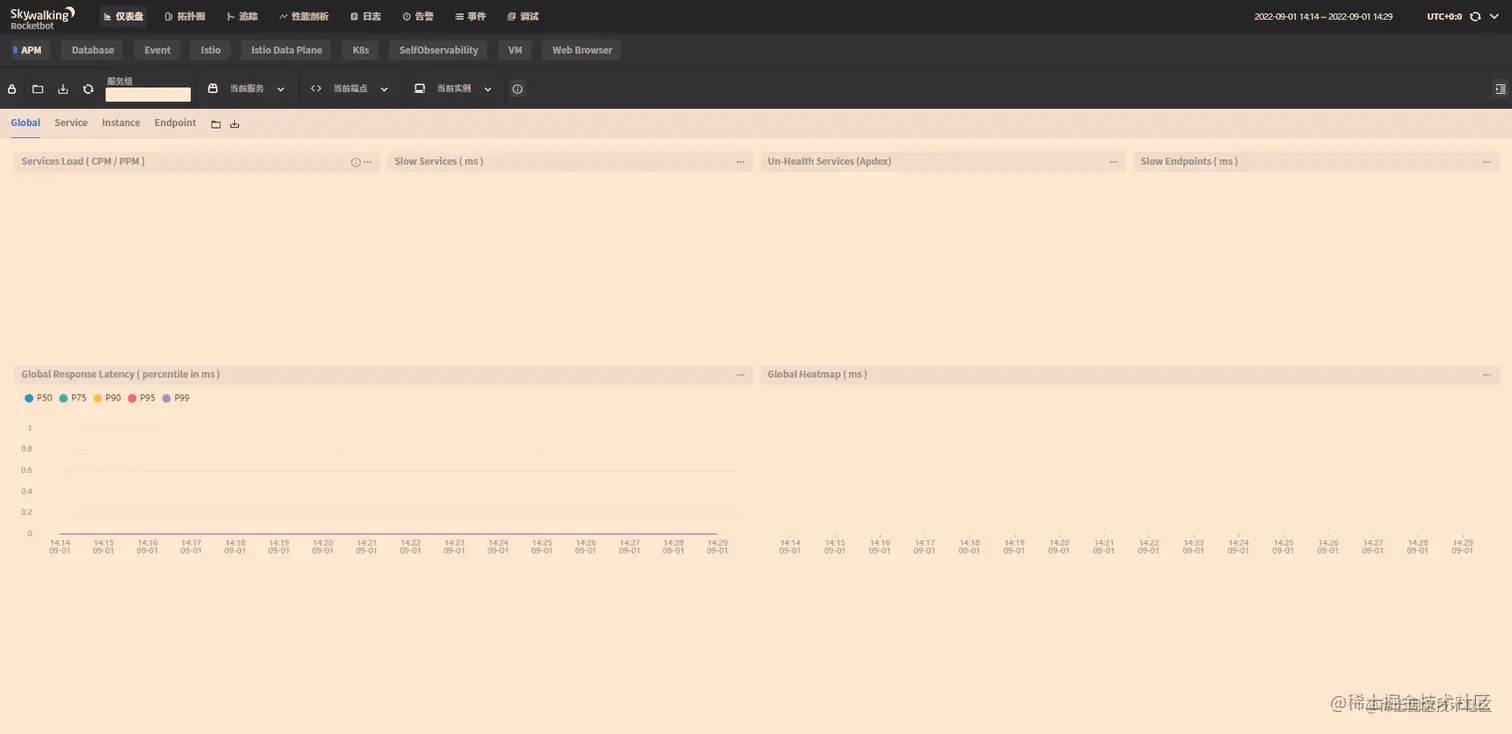Image resolution: width=1512 pixels, height=734 pixels.
Task: Click Global Response Latency panel title
Action: (x=121, y=375)
